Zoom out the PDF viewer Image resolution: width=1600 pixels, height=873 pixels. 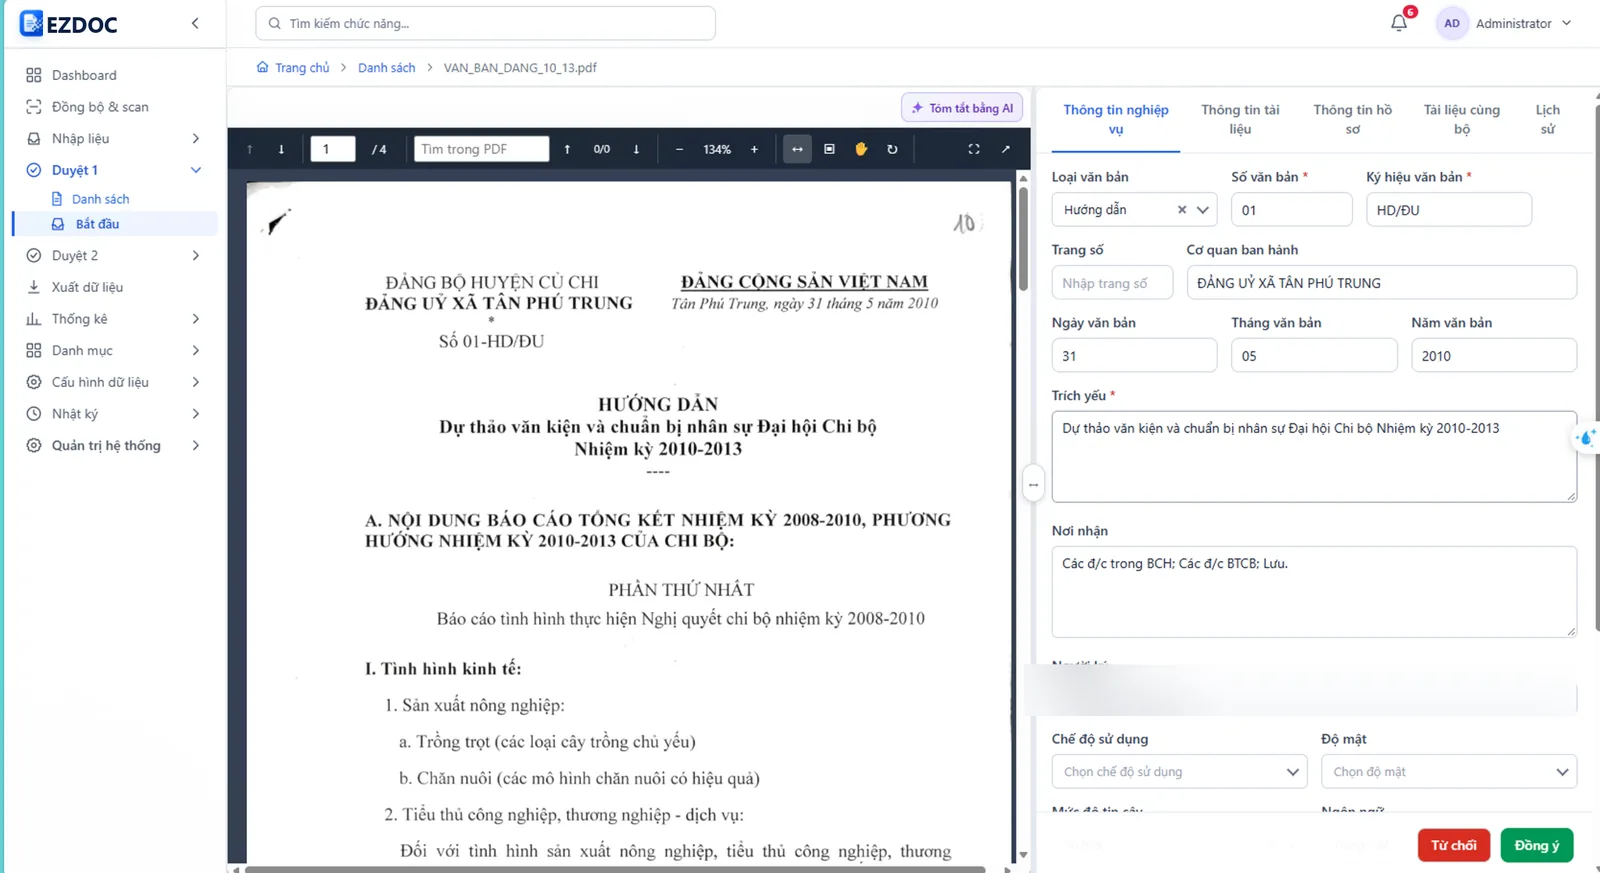click(679, 149)
